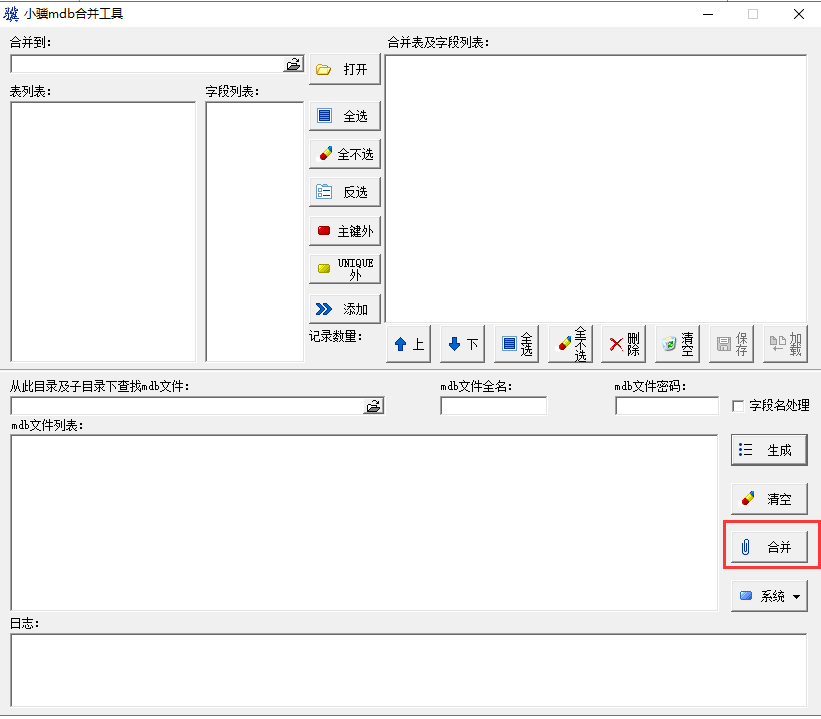Click inside the 日志 log area
The height and width of the screenshot is (719, 821).
(x=409, y=670)
